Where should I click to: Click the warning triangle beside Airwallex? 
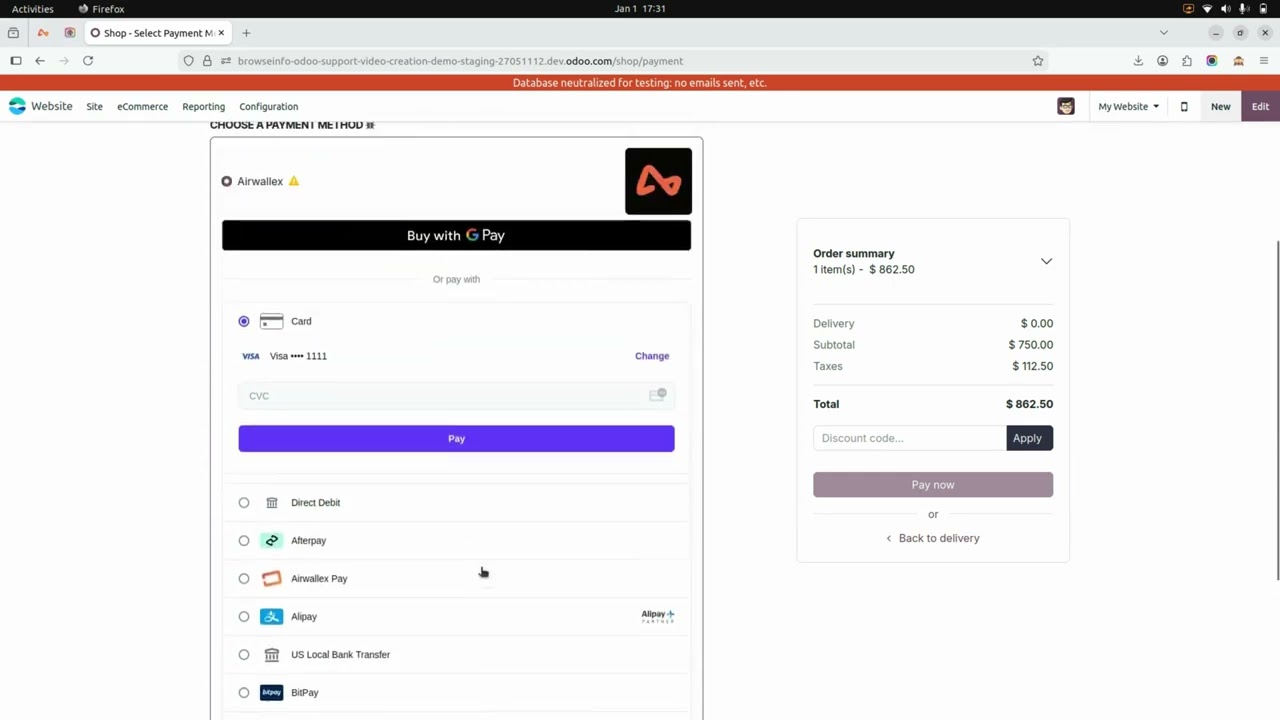pyautogui.click(x=293, y=181)
